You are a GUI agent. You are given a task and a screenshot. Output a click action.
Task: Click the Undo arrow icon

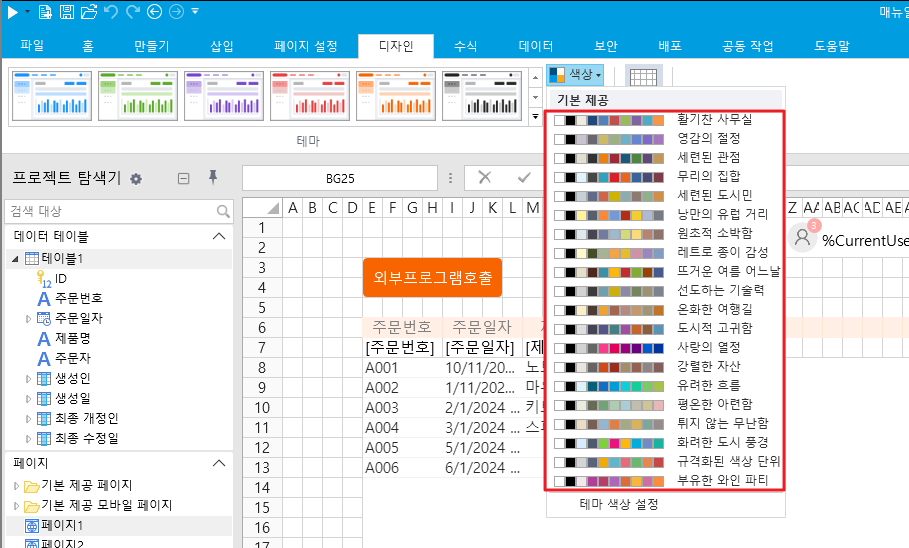(x=110, y=12)
